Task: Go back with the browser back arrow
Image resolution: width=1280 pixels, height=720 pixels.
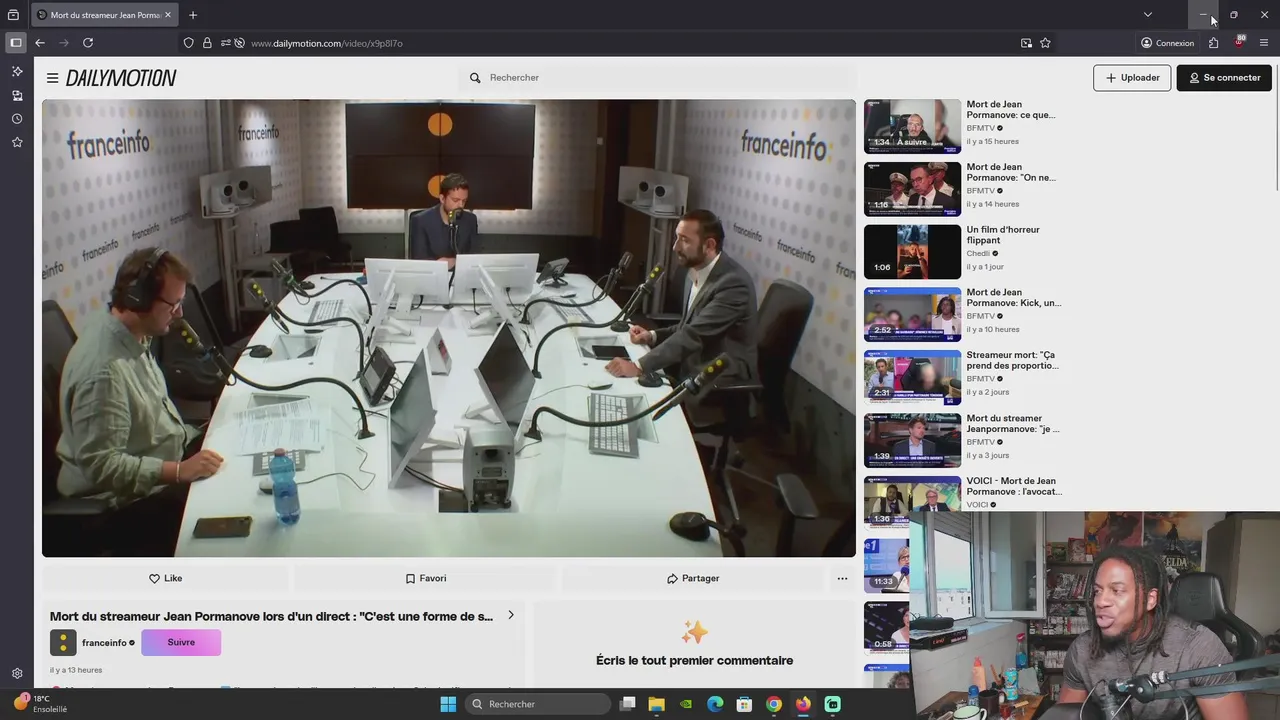Action: point(40,43)
